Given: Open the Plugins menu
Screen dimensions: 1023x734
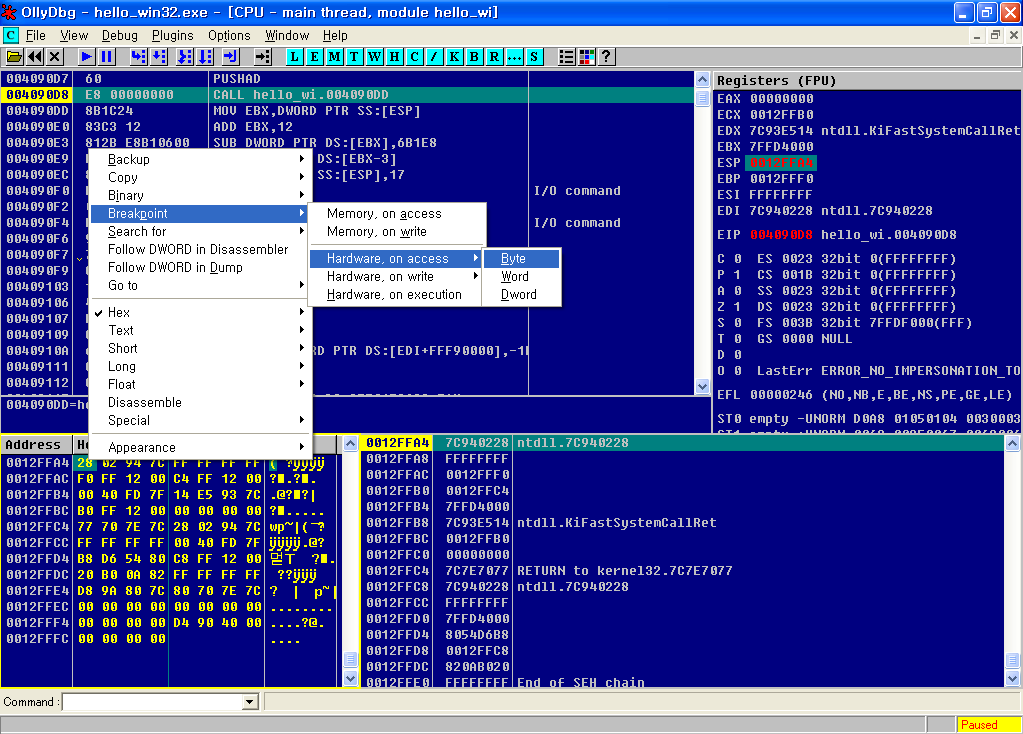Looking at the screenshot, I should coord(173,35).
